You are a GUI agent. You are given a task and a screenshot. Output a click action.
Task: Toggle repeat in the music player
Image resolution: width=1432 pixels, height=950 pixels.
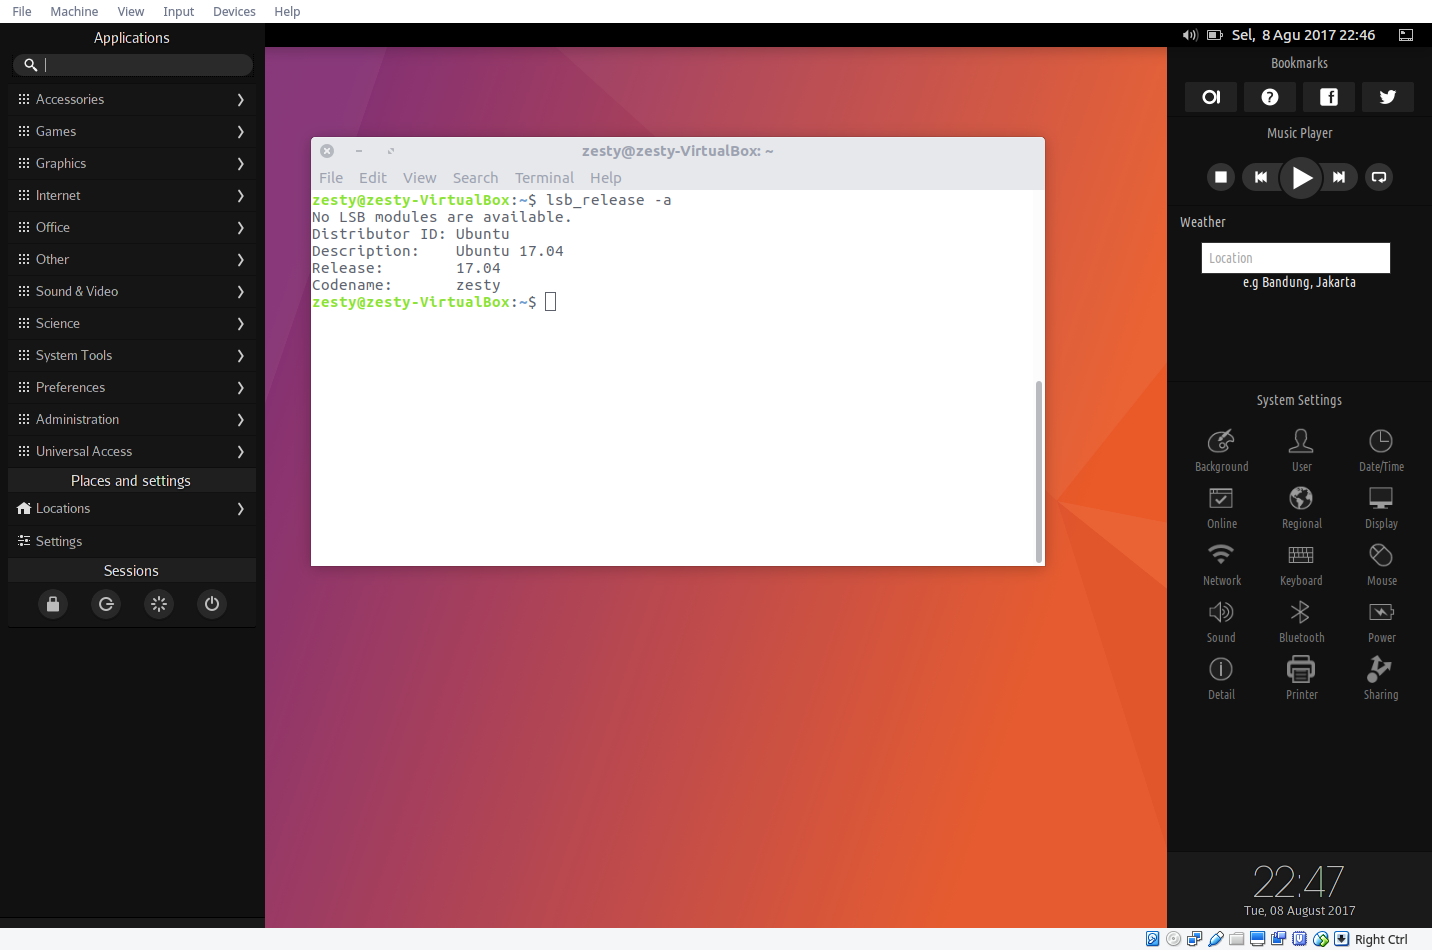[1379, 177]
